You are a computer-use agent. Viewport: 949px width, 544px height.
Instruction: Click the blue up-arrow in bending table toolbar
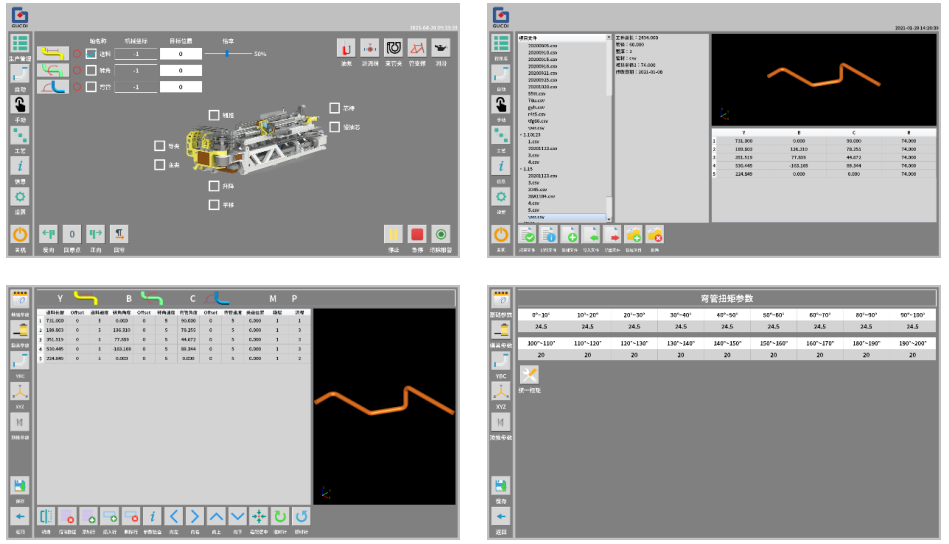(x=215, y=516)
